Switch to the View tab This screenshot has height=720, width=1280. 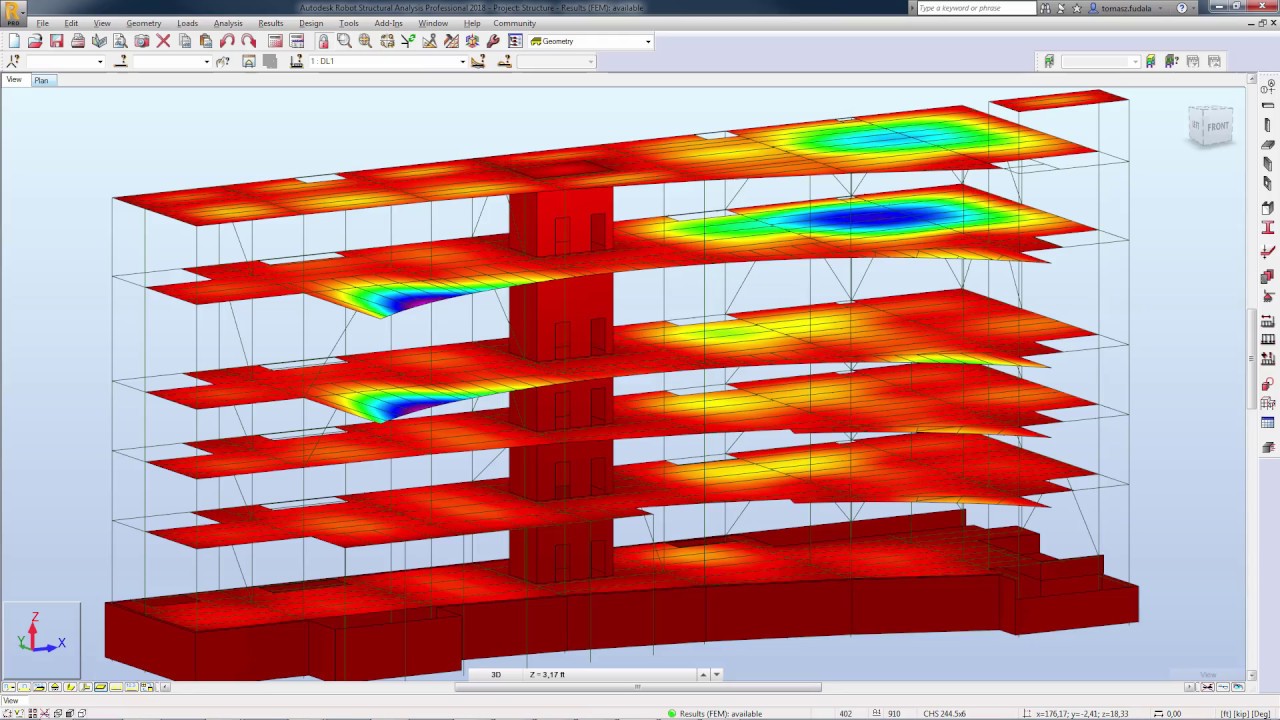click(x=14, y=80)
